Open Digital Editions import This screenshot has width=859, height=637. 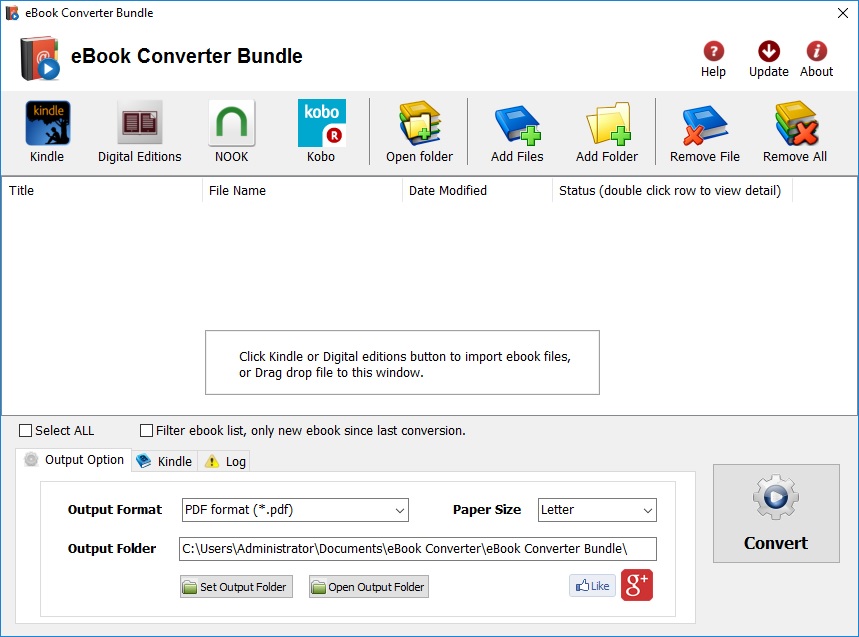139,131
